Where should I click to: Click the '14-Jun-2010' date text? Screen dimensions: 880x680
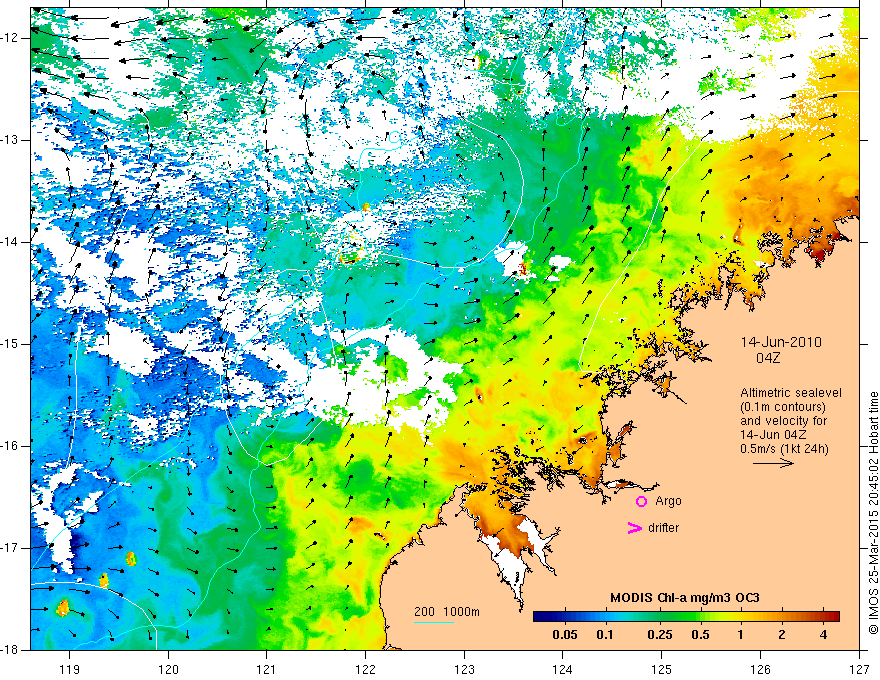pyautogui.click(x=781, y=342)
